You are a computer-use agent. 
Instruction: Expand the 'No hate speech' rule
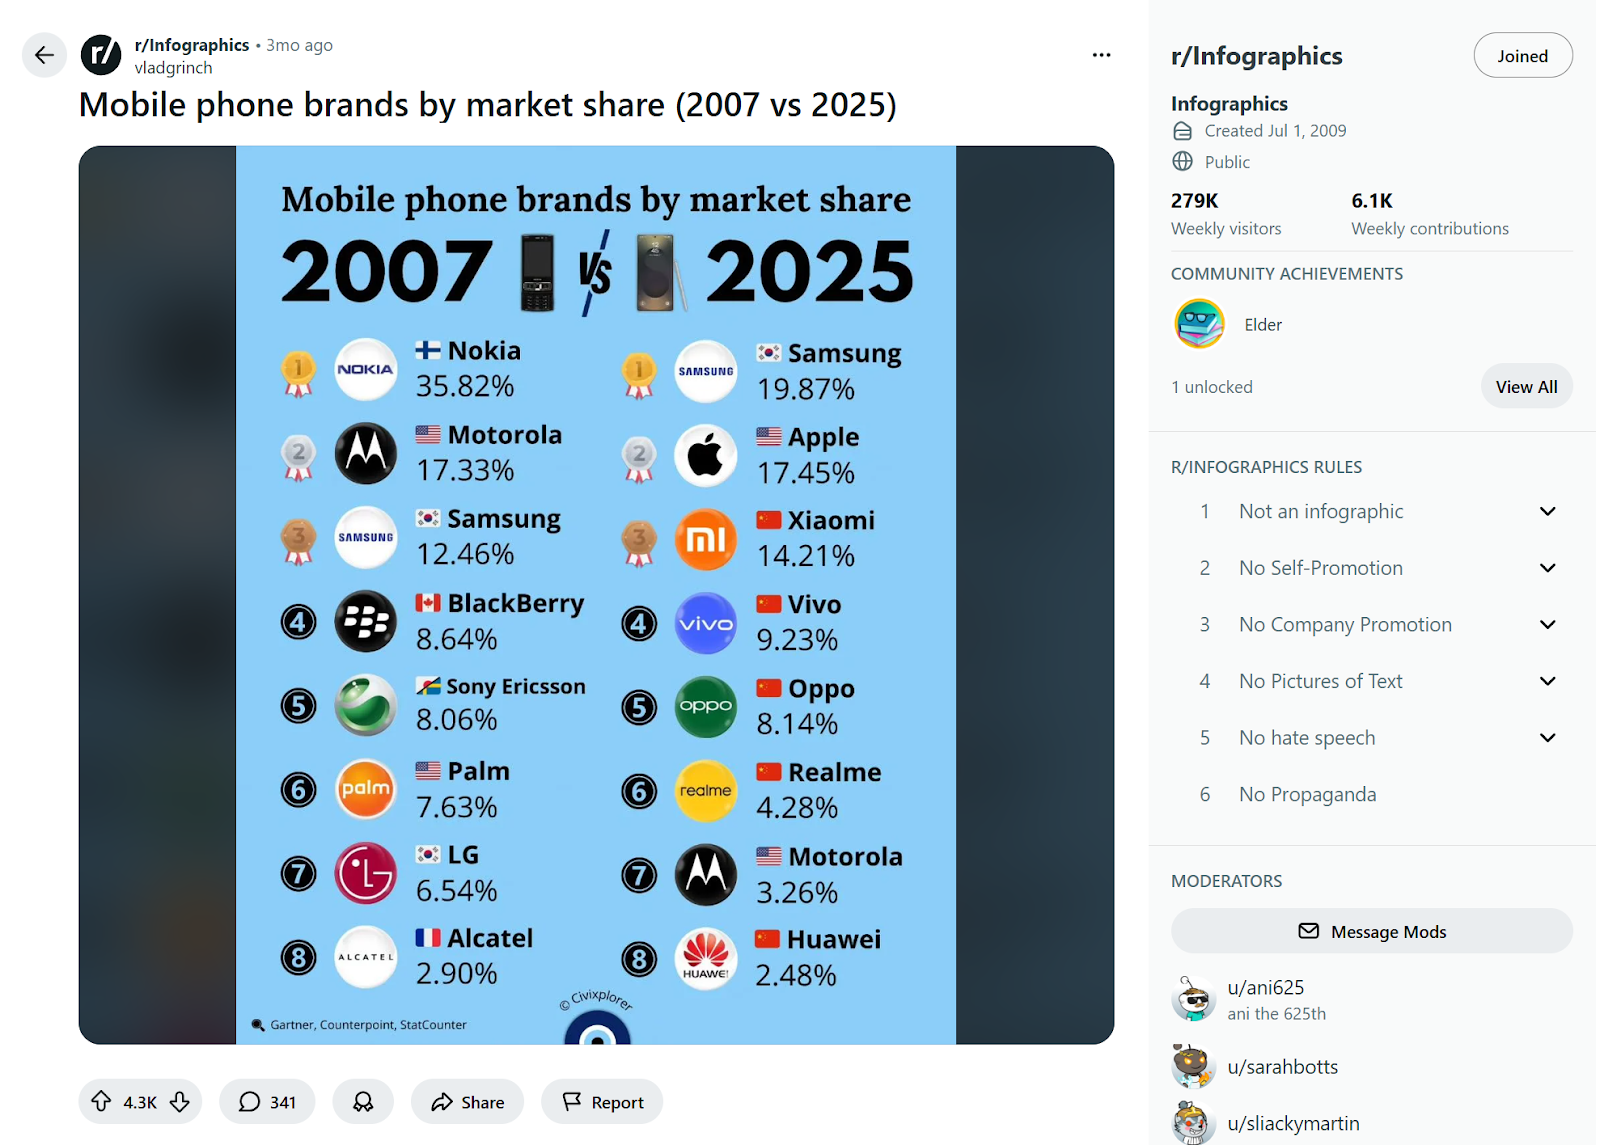point(1547,738)
